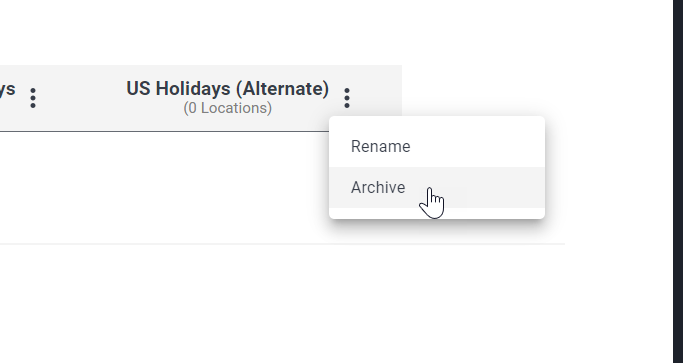Click the dark vertical bar at right edge
The width and height of the screenshot is (683, 363).
[x=678, y=181]
